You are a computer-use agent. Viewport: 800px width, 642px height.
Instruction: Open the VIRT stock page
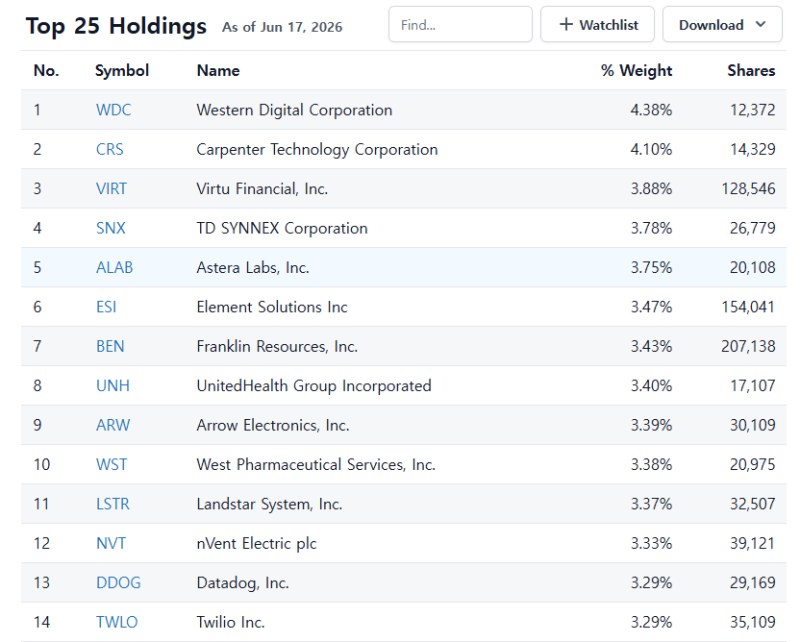coord(111,188)
